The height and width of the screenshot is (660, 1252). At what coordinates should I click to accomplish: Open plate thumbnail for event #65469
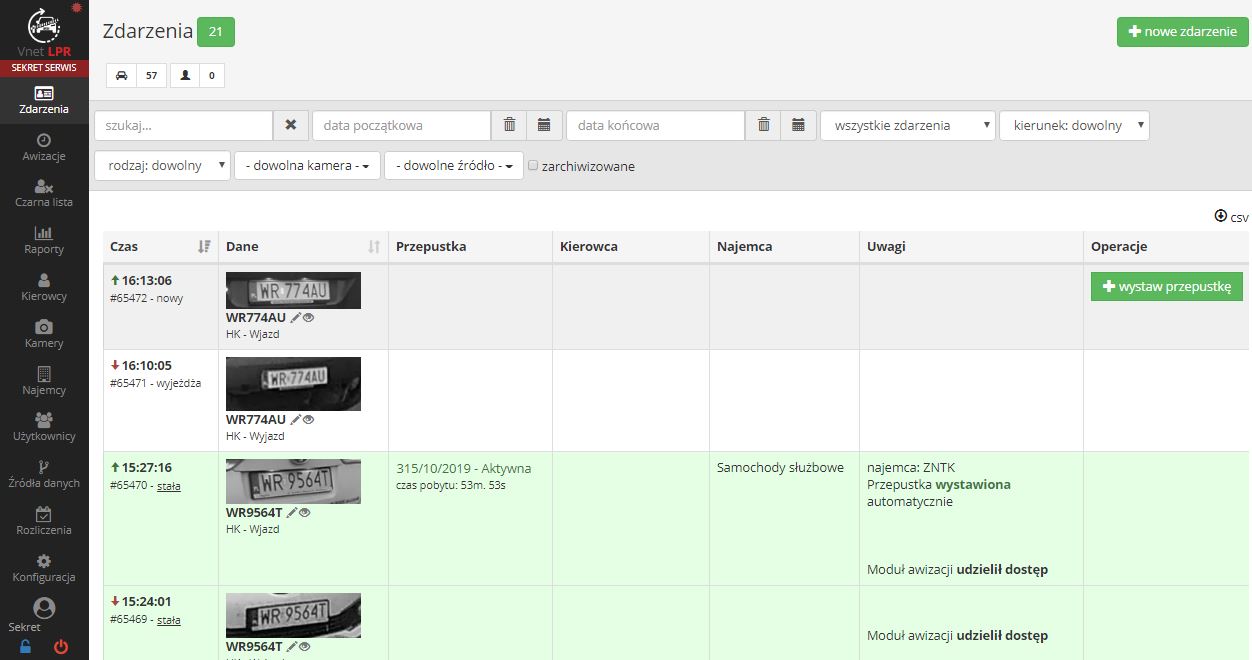pos(293,615)
